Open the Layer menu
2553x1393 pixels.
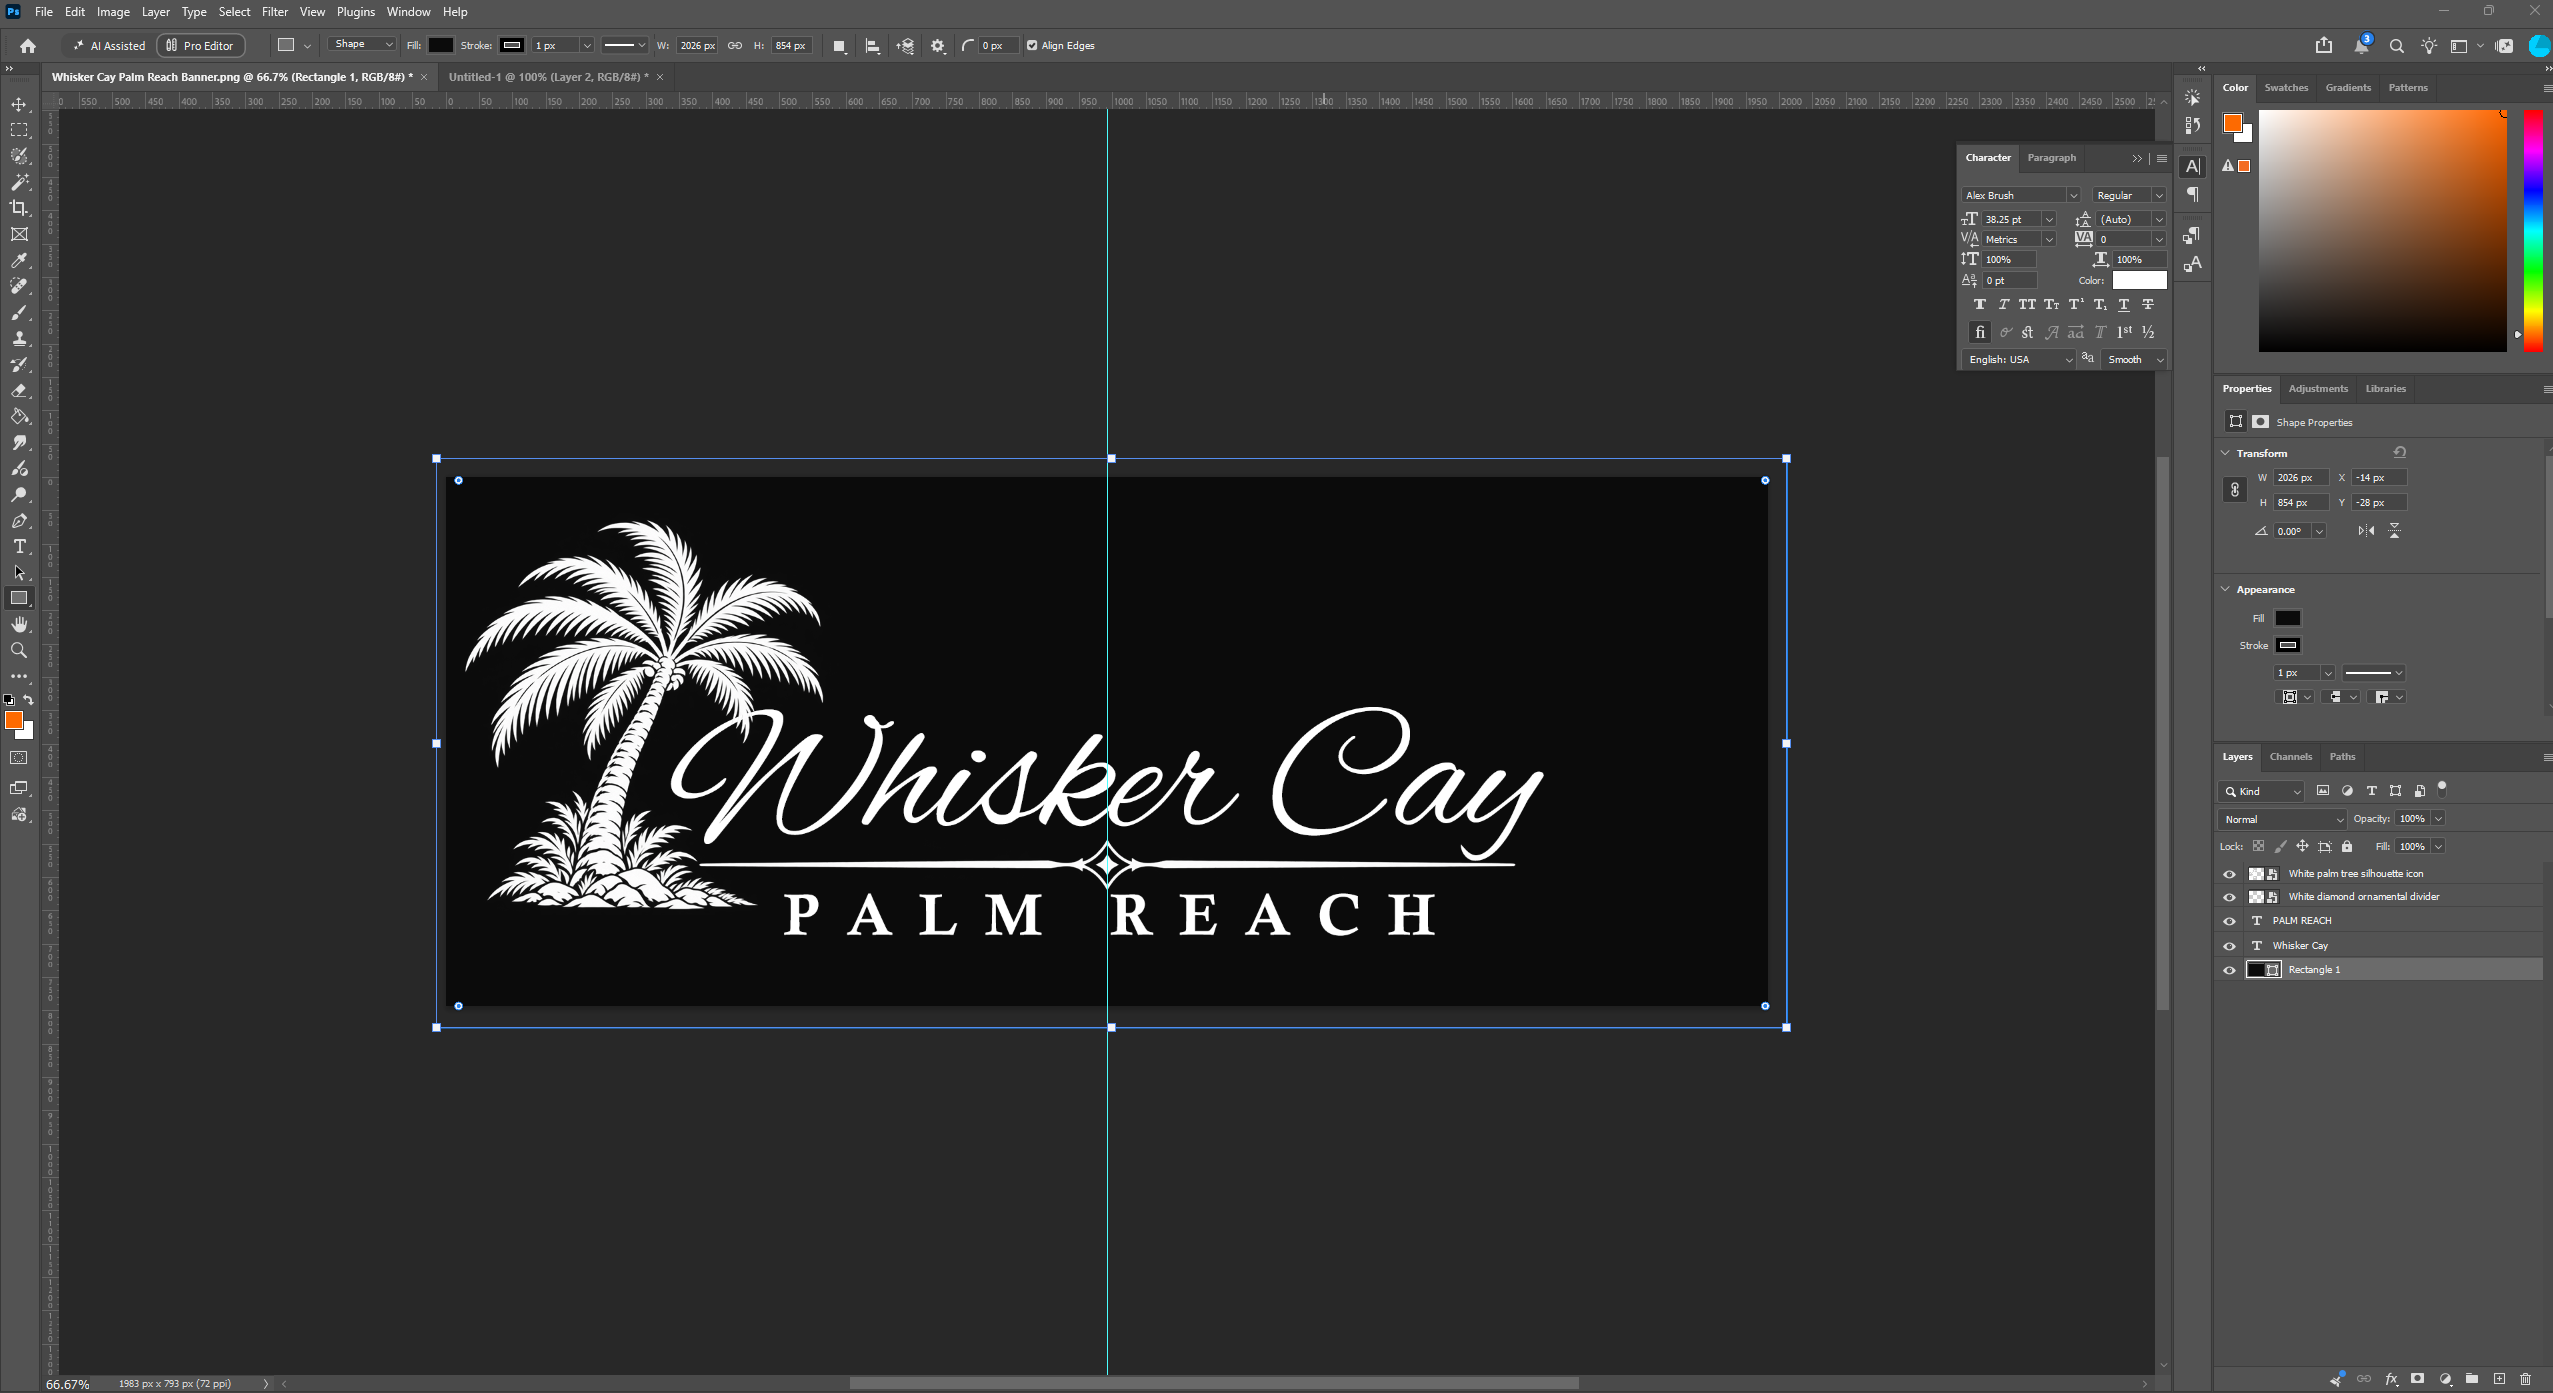pyautogui.click(x=155, y=12)
